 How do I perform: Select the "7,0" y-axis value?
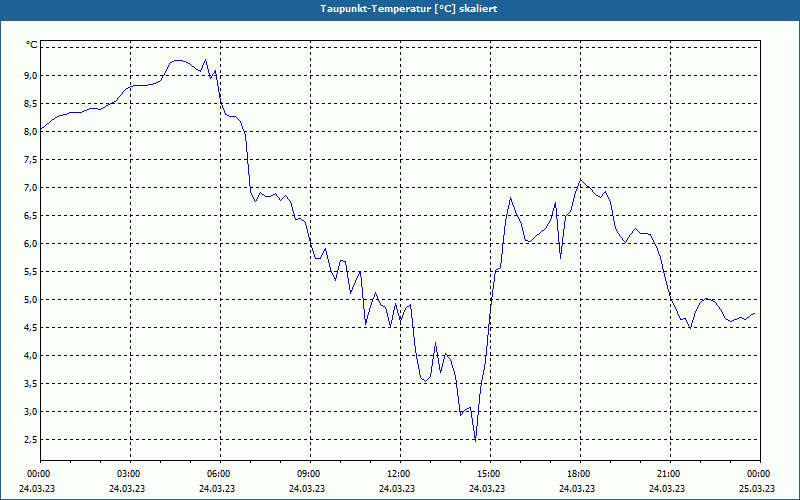[x=31, y=188]
